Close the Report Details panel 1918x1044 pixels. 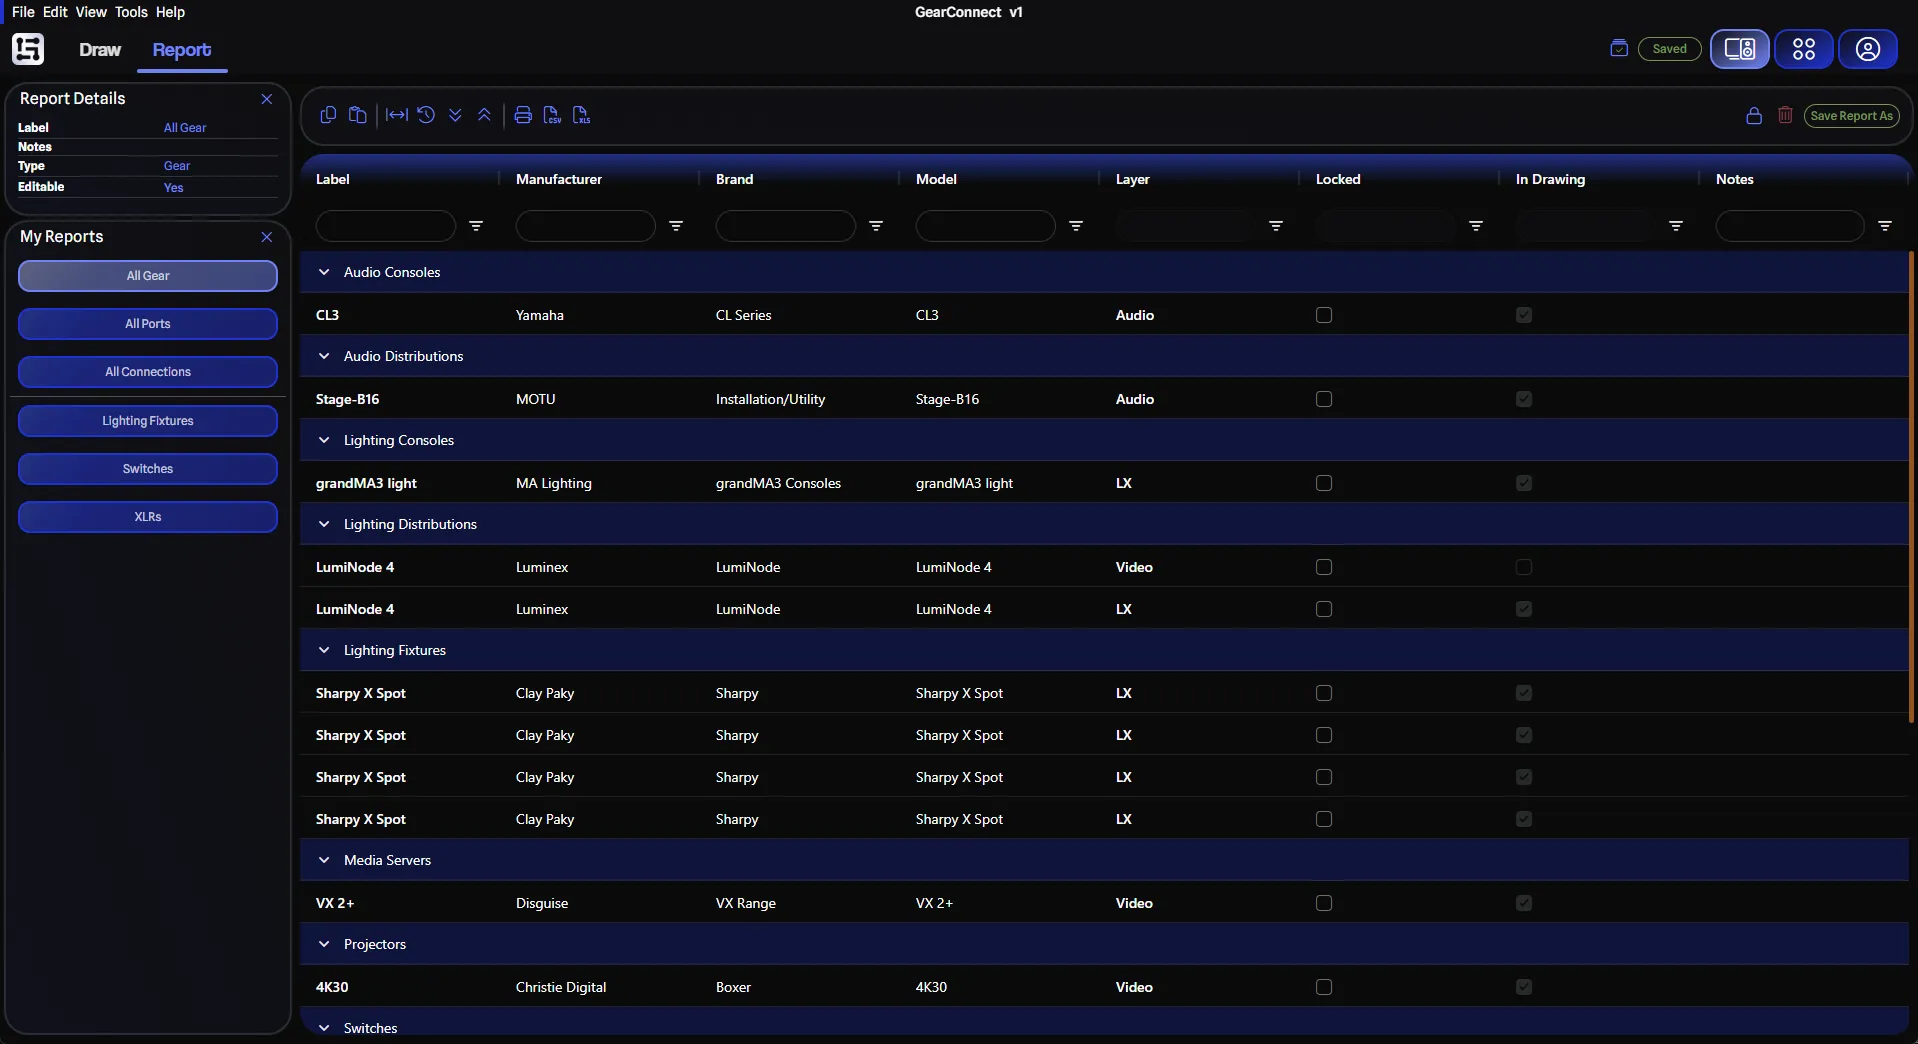pos(267,99)
